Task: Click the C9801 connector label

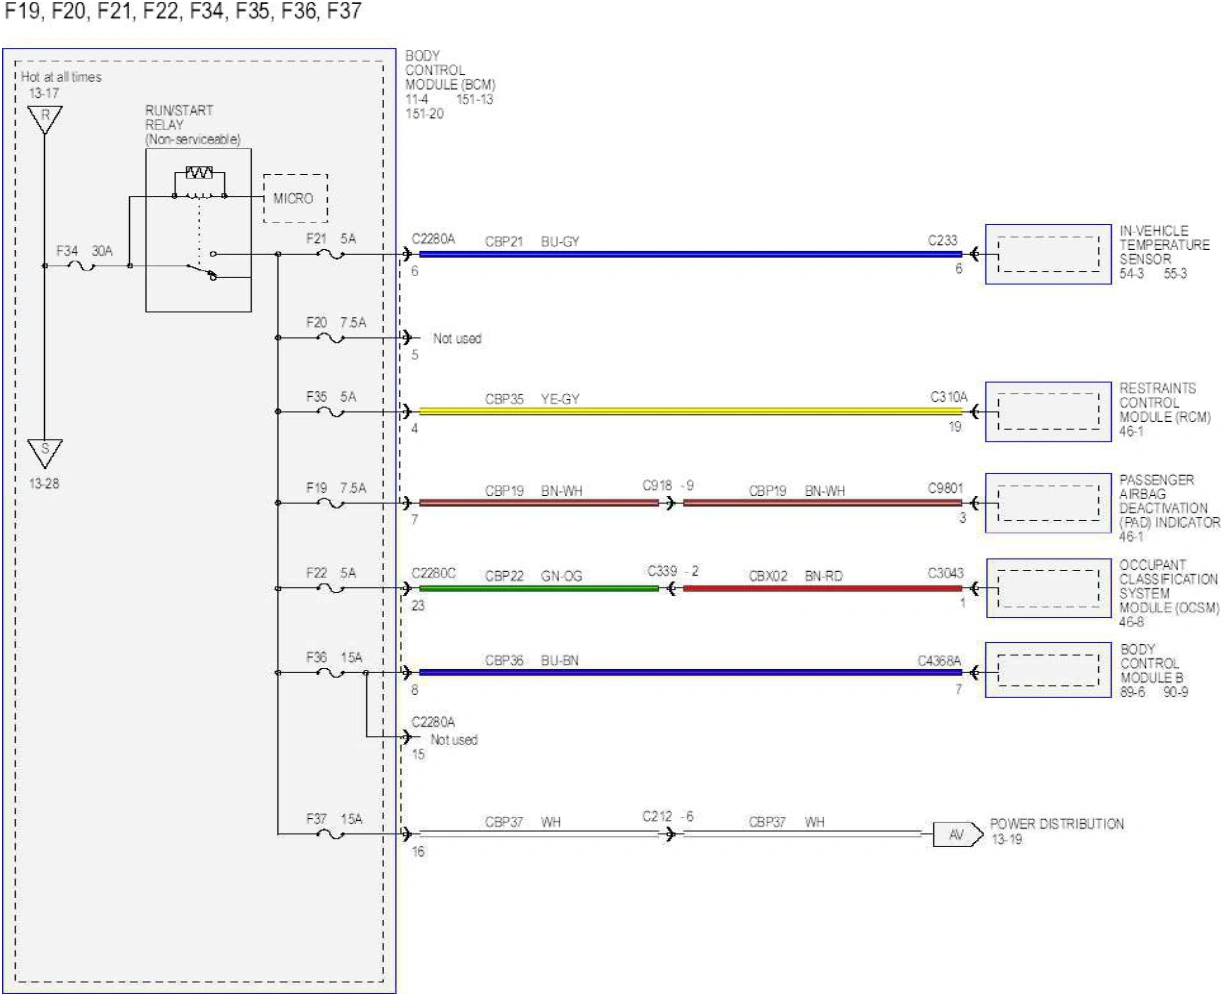Action: pyautogui.click(x=945, y=488)
